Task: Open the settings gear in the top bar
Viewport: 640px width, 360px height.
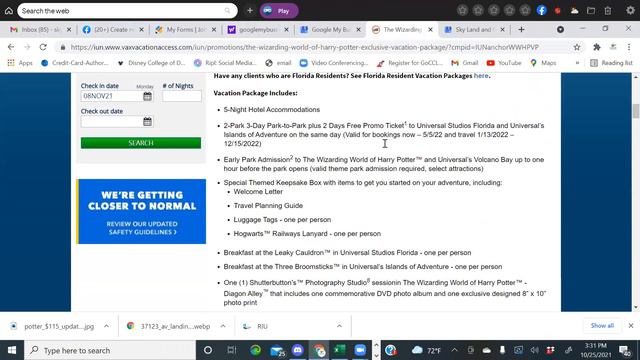Action: click(631, 11)
